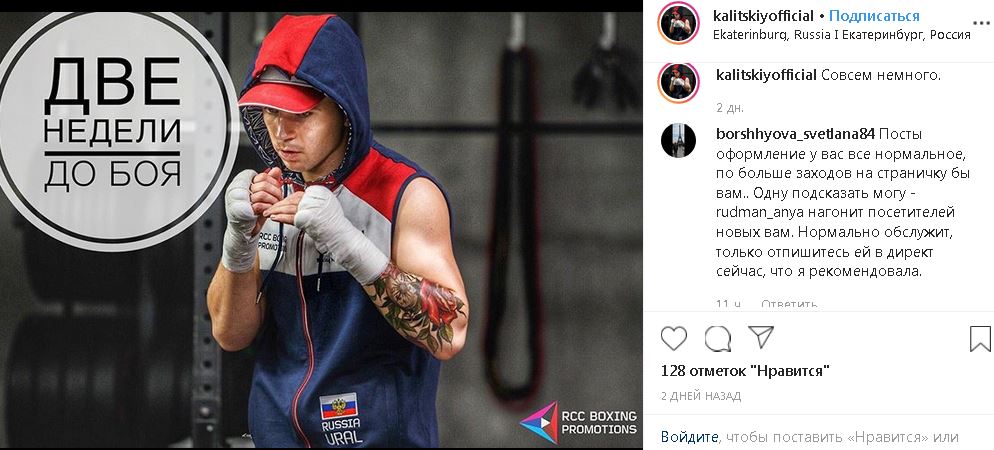Image resolution: width=994 pixels, height=450 pixels.
Task: Like the post with the heart icon
Action: 673,338
